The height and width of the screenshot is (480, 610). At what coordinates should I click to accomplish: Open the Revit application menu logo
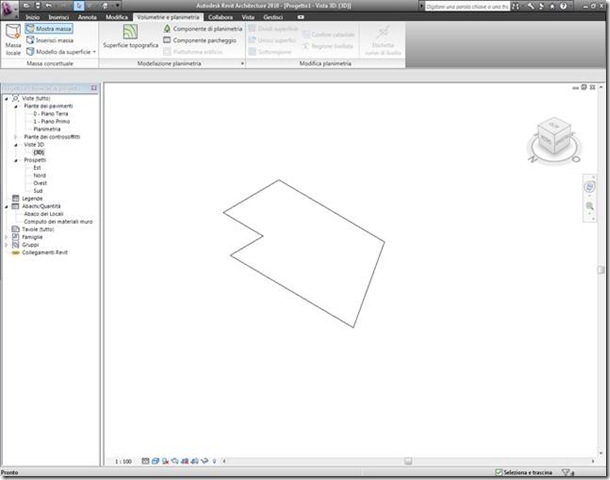pyautogui.click(x=9, y=9)
